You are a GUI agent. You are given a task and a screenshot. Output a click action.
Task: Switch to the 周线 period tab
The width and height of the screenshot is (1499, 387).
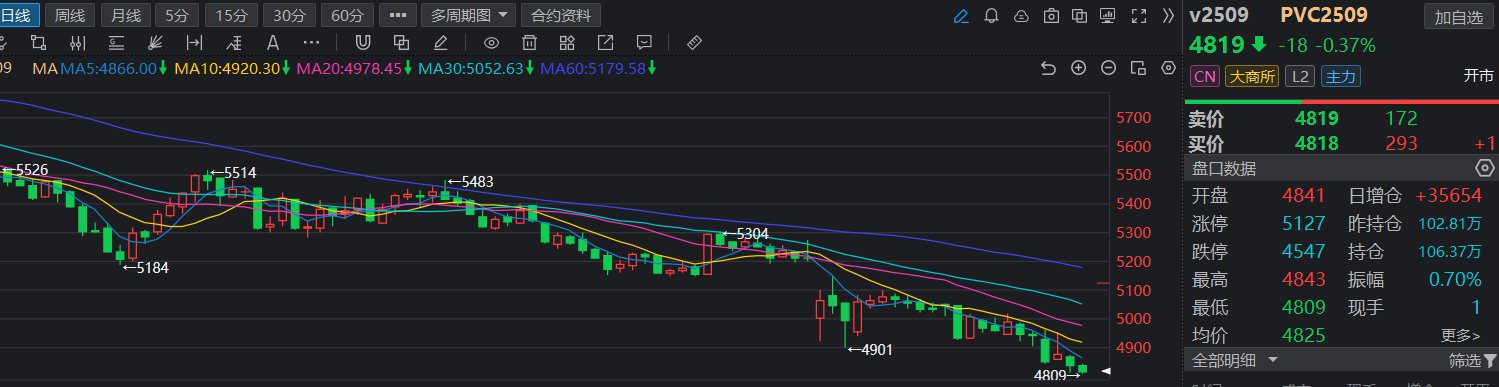pyautogui.click(x=70, y=16)
